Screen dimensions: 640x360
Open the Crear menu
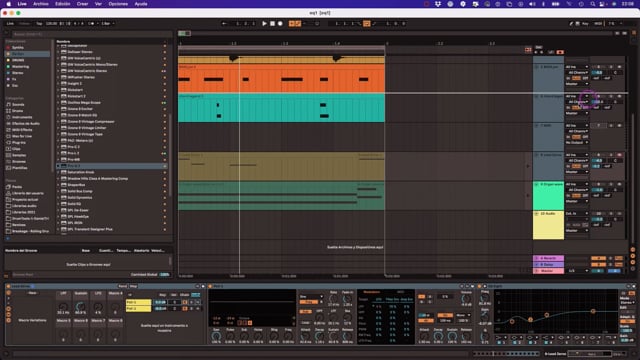coord(82,4)
